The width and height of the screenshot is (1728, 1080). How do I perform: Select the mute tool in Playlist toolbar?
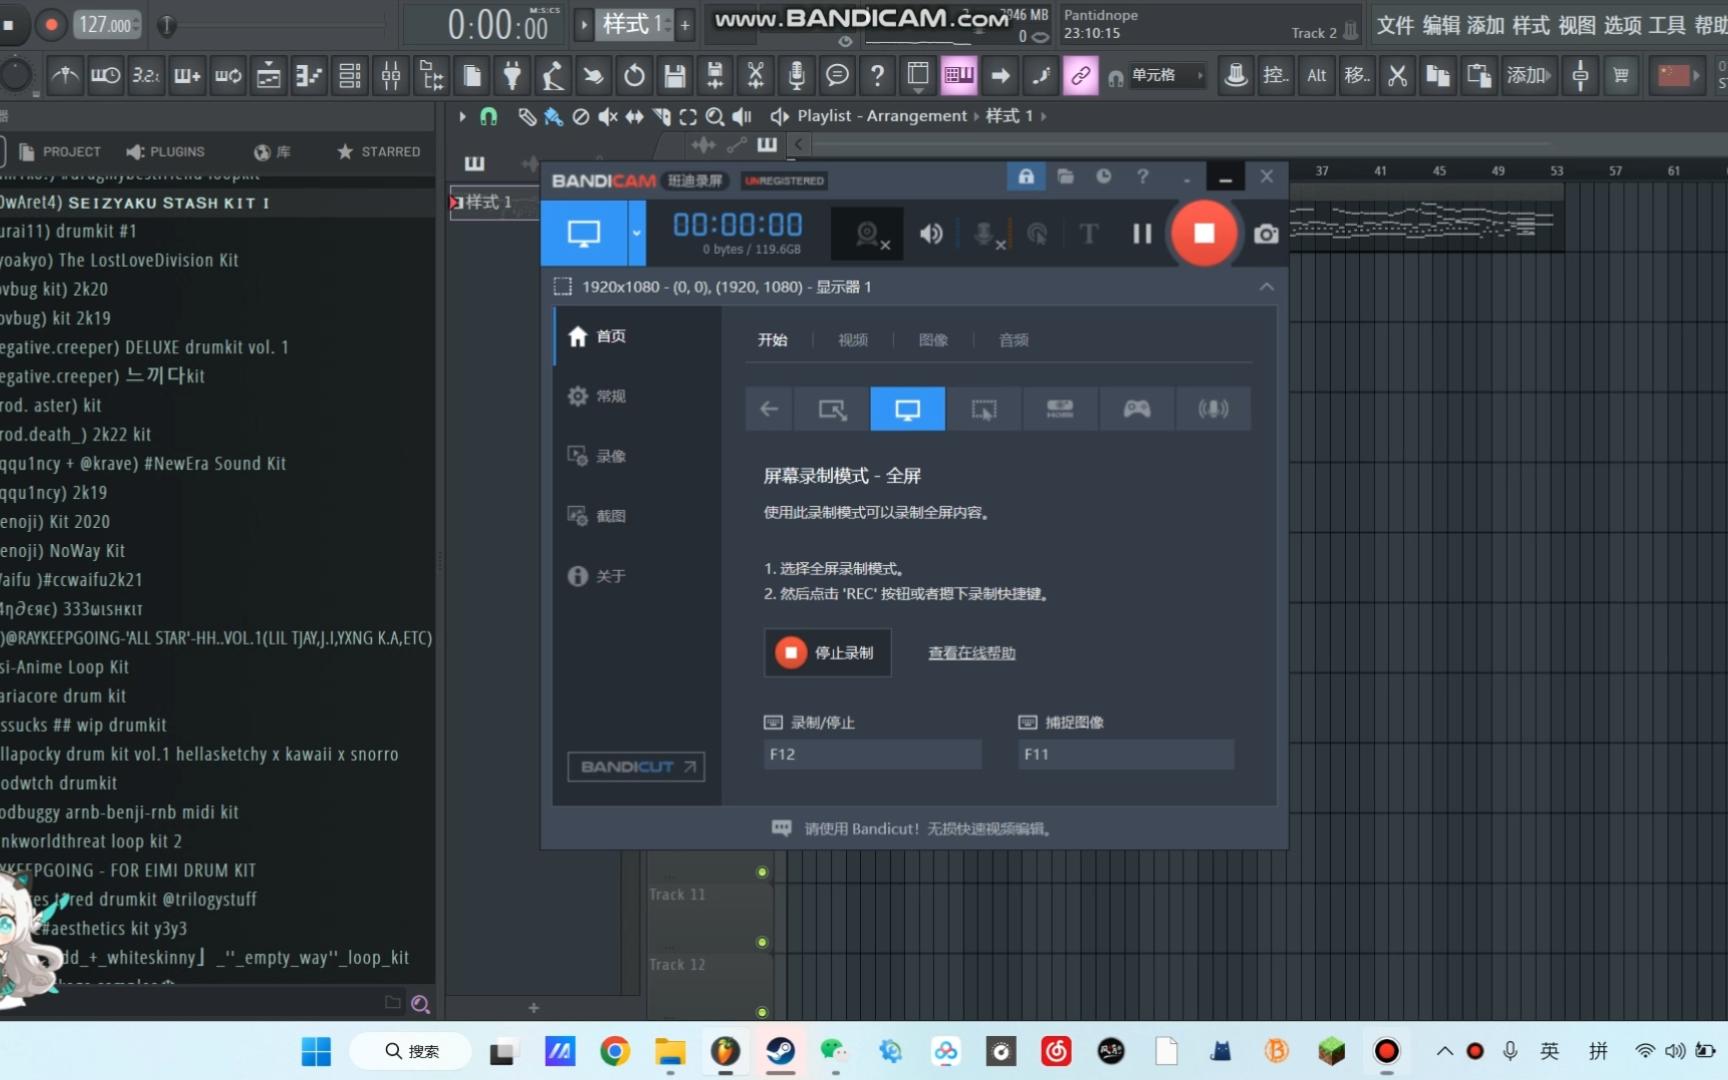(x=607, y=116)
